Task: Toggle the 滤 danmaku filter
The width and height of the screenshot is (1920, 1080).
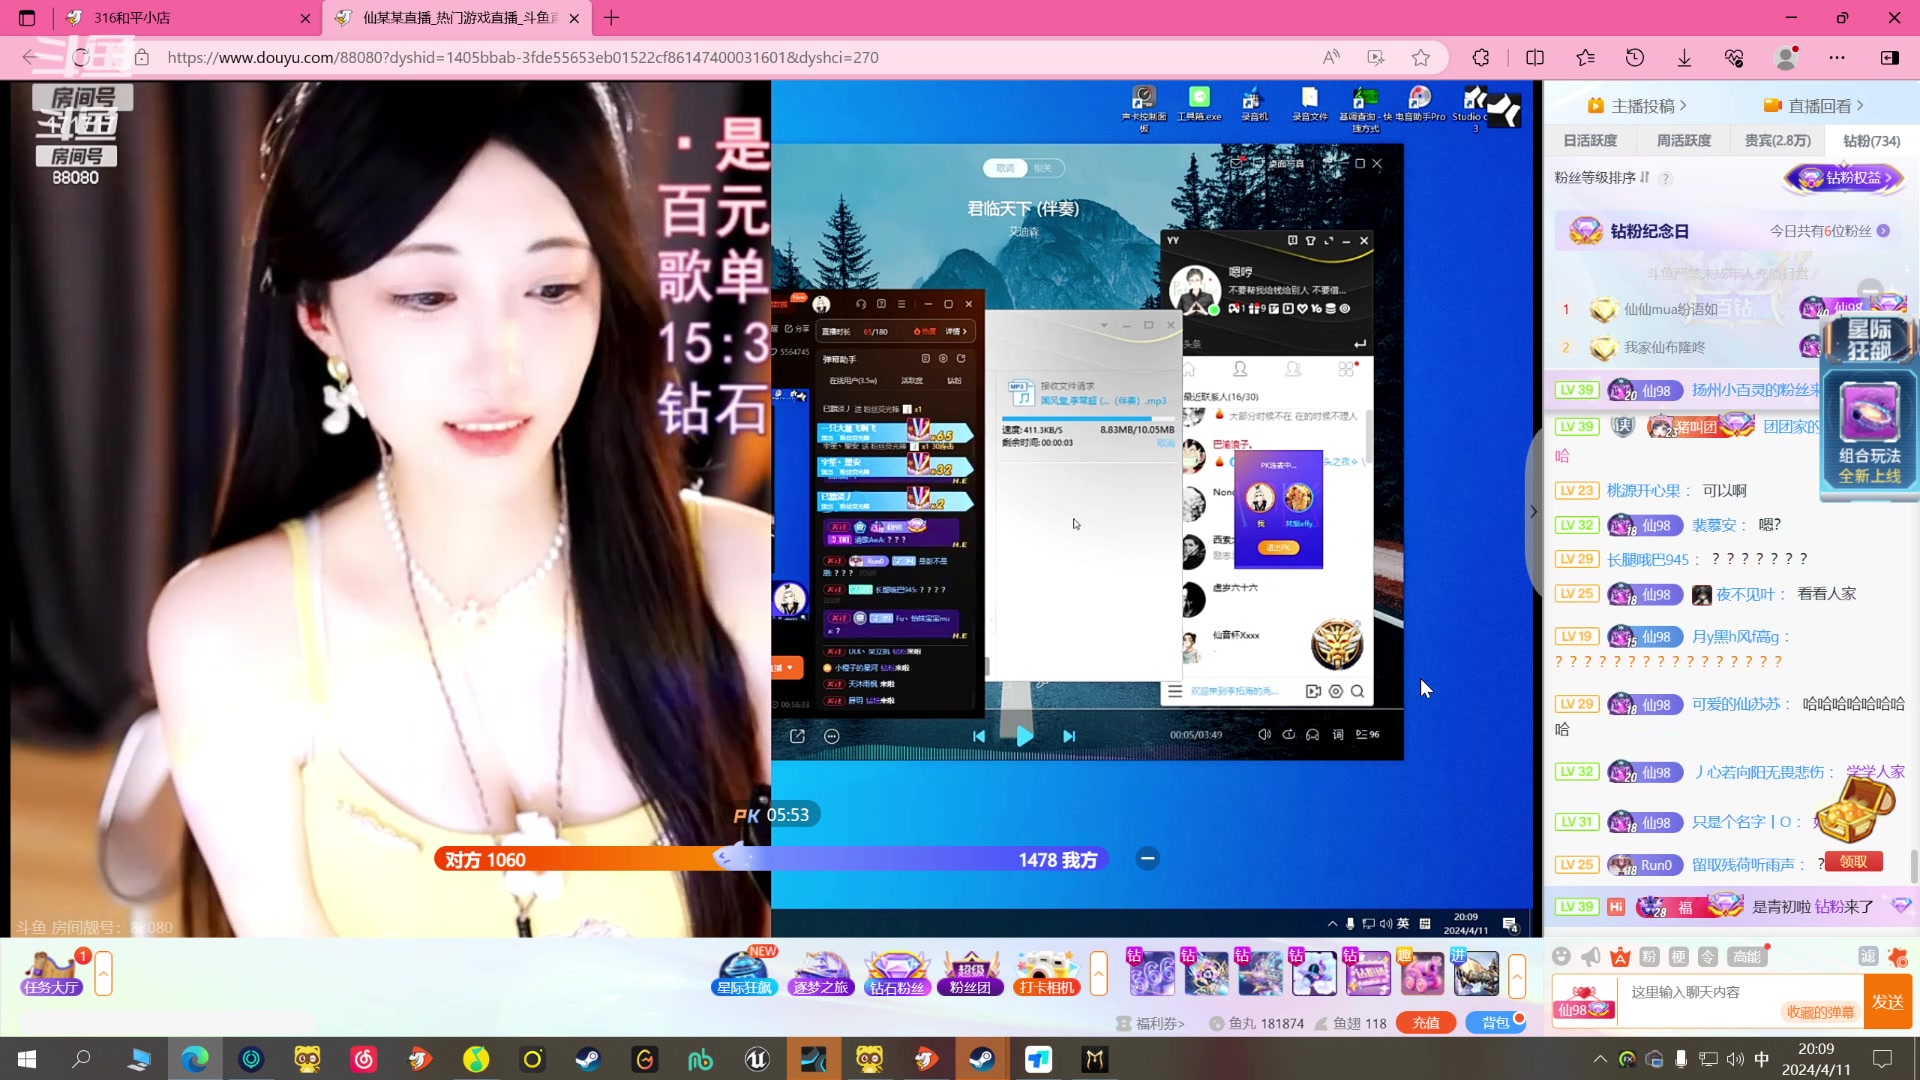Action: 1868,957
